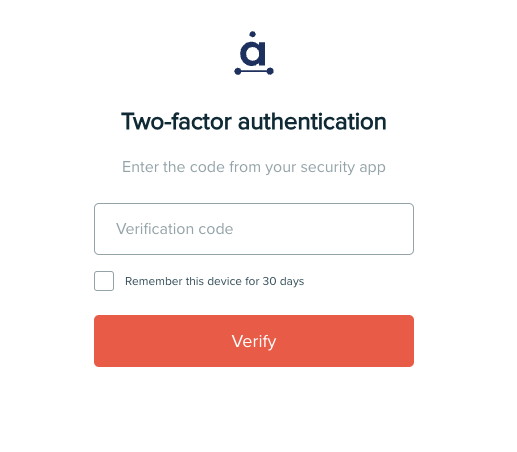The image size is (517, 452).
Task: Click the line with two dots under the logo
Action: [x=254, y=71]
